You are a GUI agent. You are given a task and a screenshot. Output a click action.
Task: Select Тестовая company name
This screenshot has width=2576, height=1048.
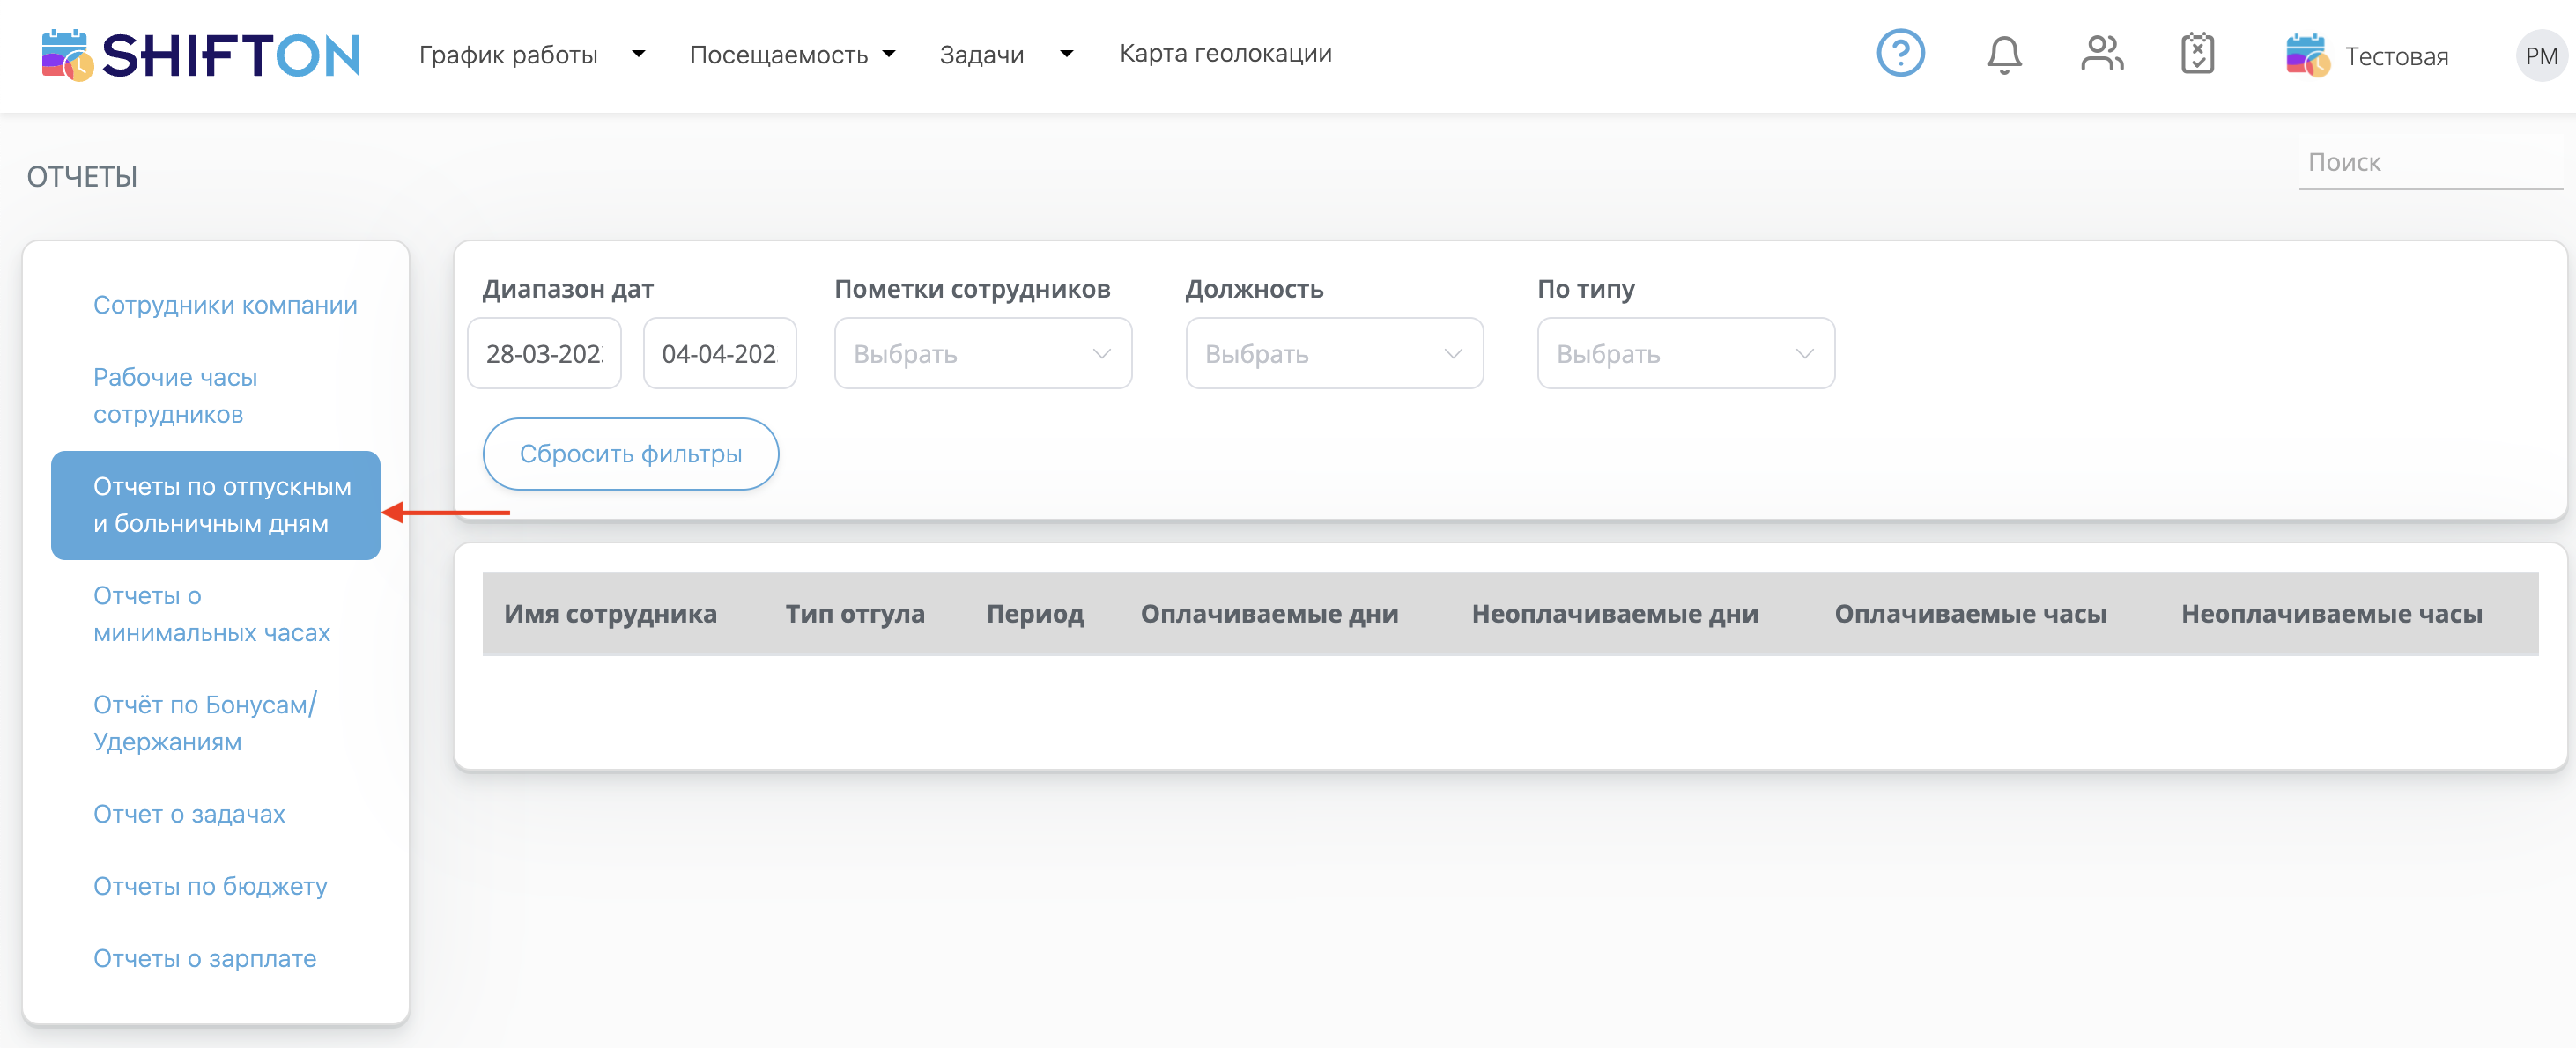tap(2396, 56)
